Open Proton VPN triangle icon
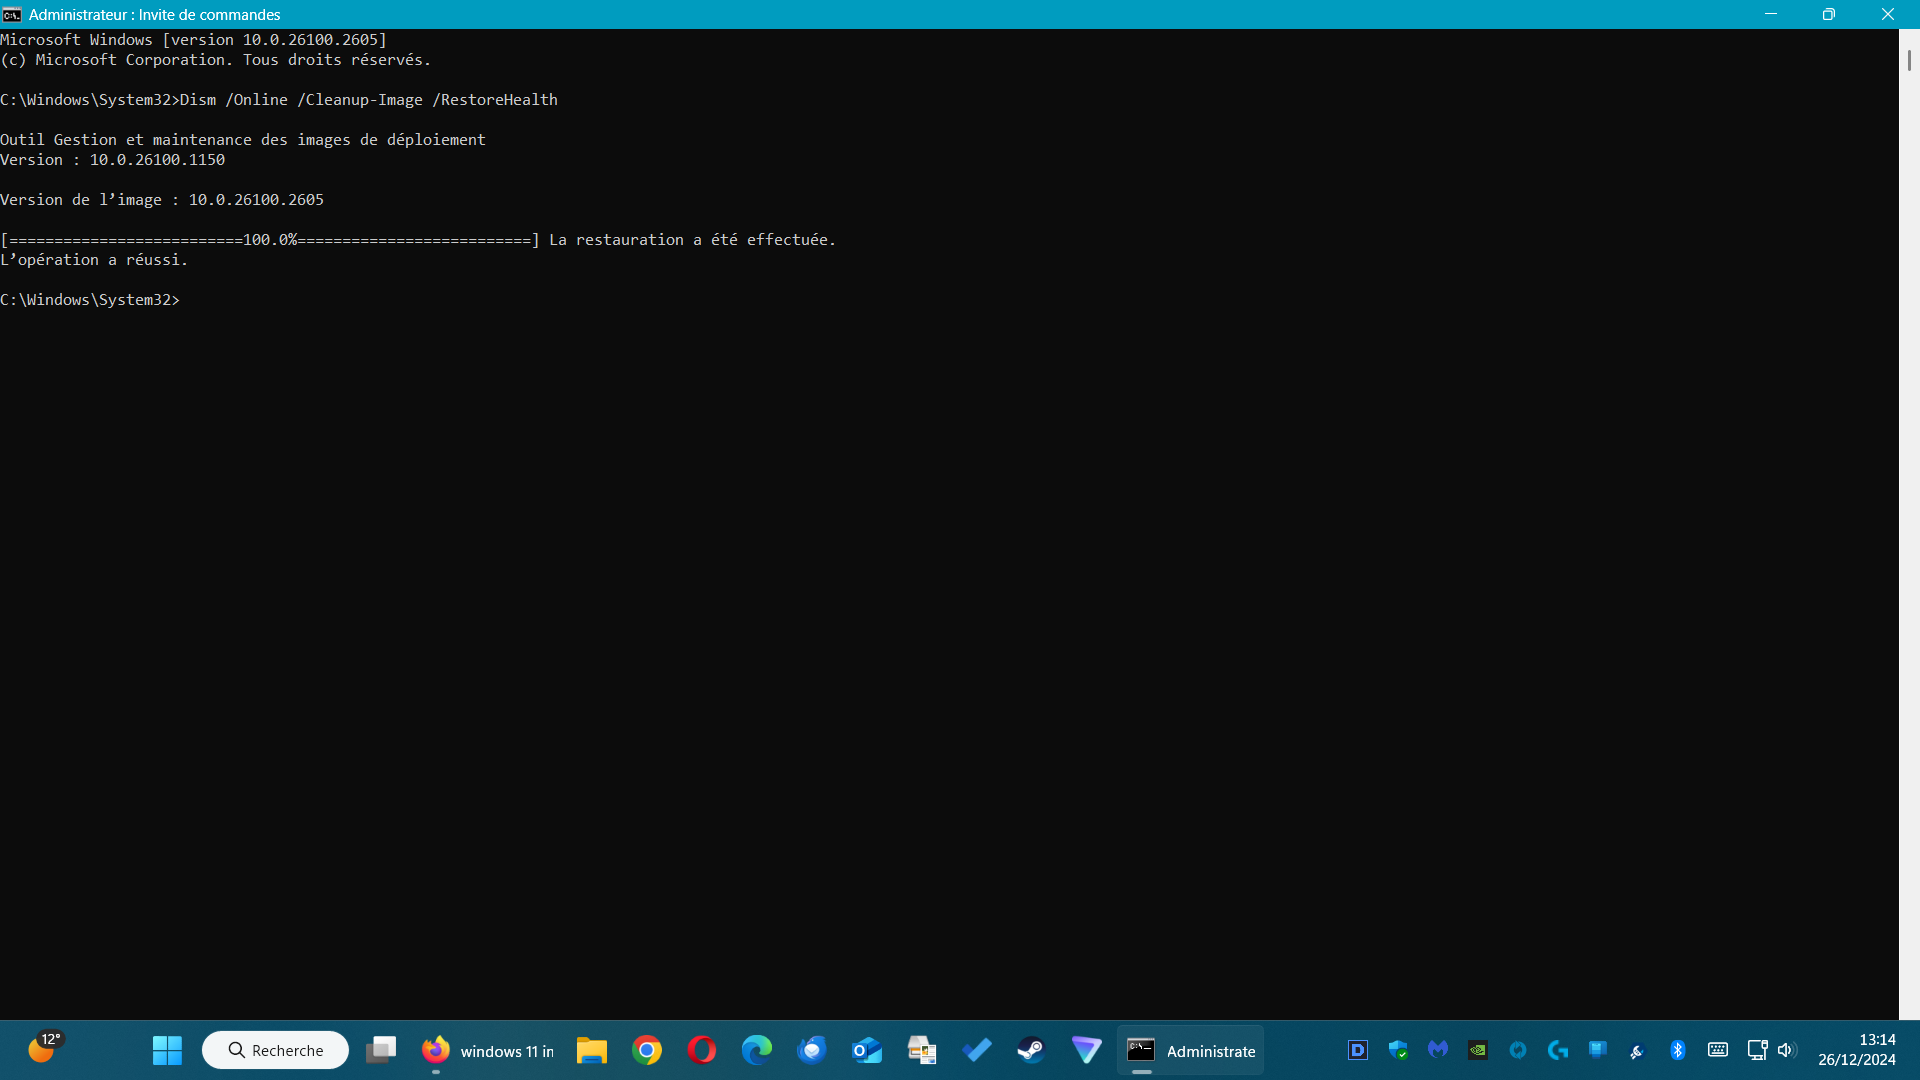Viewport: 1920px width, 1080px height. 1086,1050
